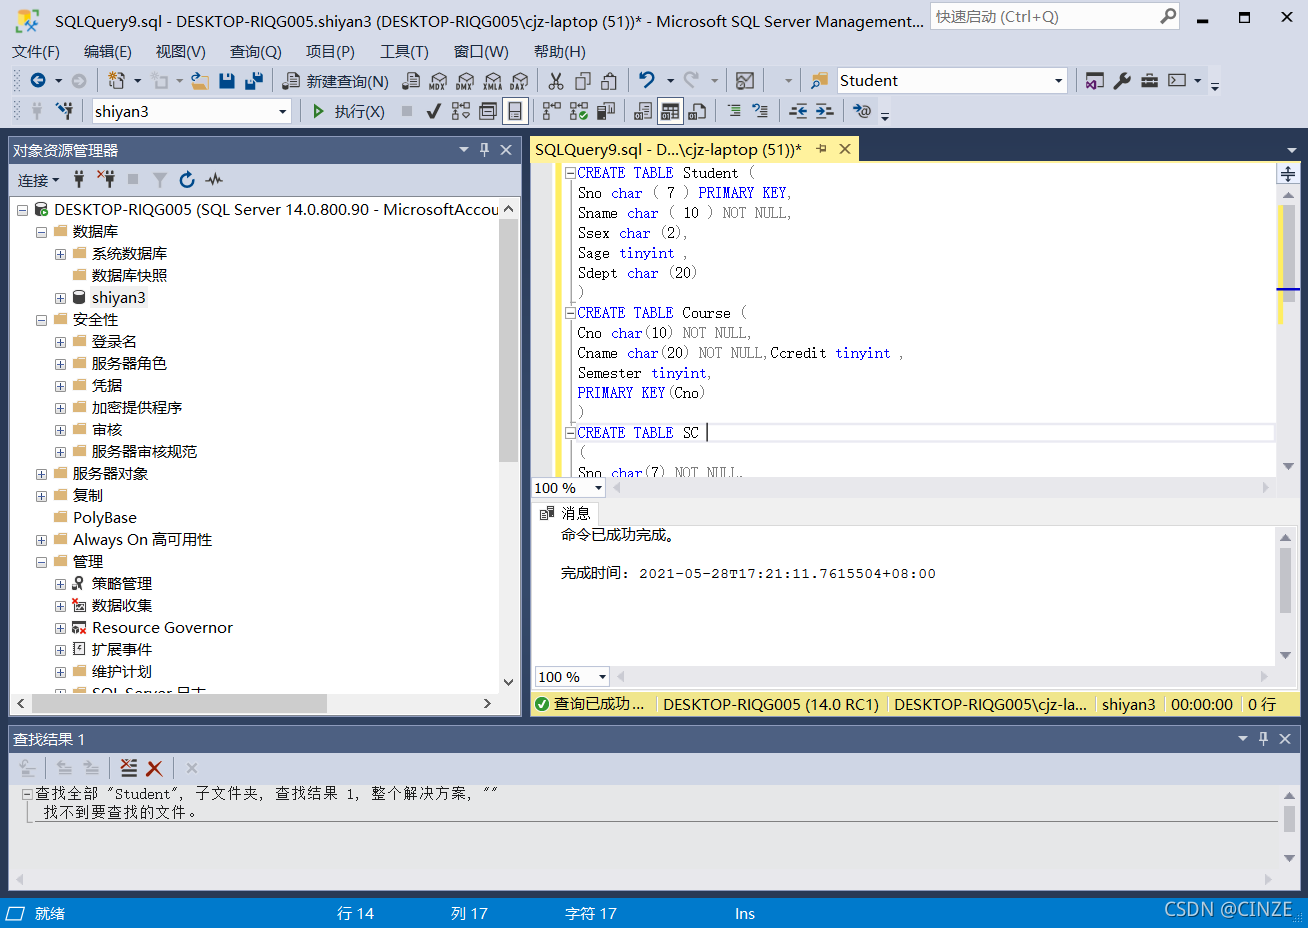Image resolution: width=1308 pixels, height=928 pixels.
Task: Open the 文件(F) menu
Action: pyautogui.click(x=36, y=52)
